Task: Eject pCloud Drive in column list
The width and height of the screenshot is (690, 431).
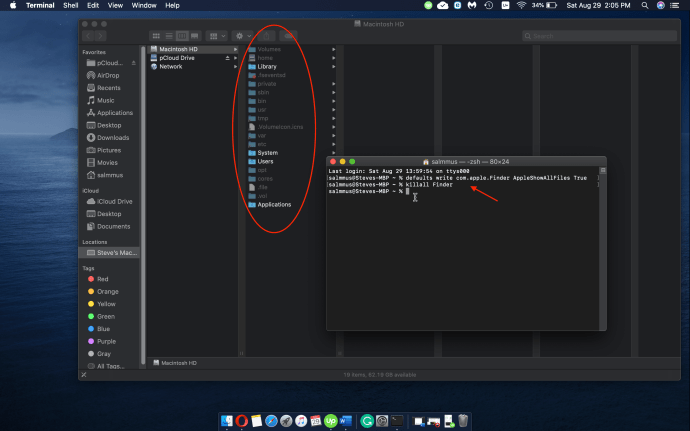Action: [228, 58]
